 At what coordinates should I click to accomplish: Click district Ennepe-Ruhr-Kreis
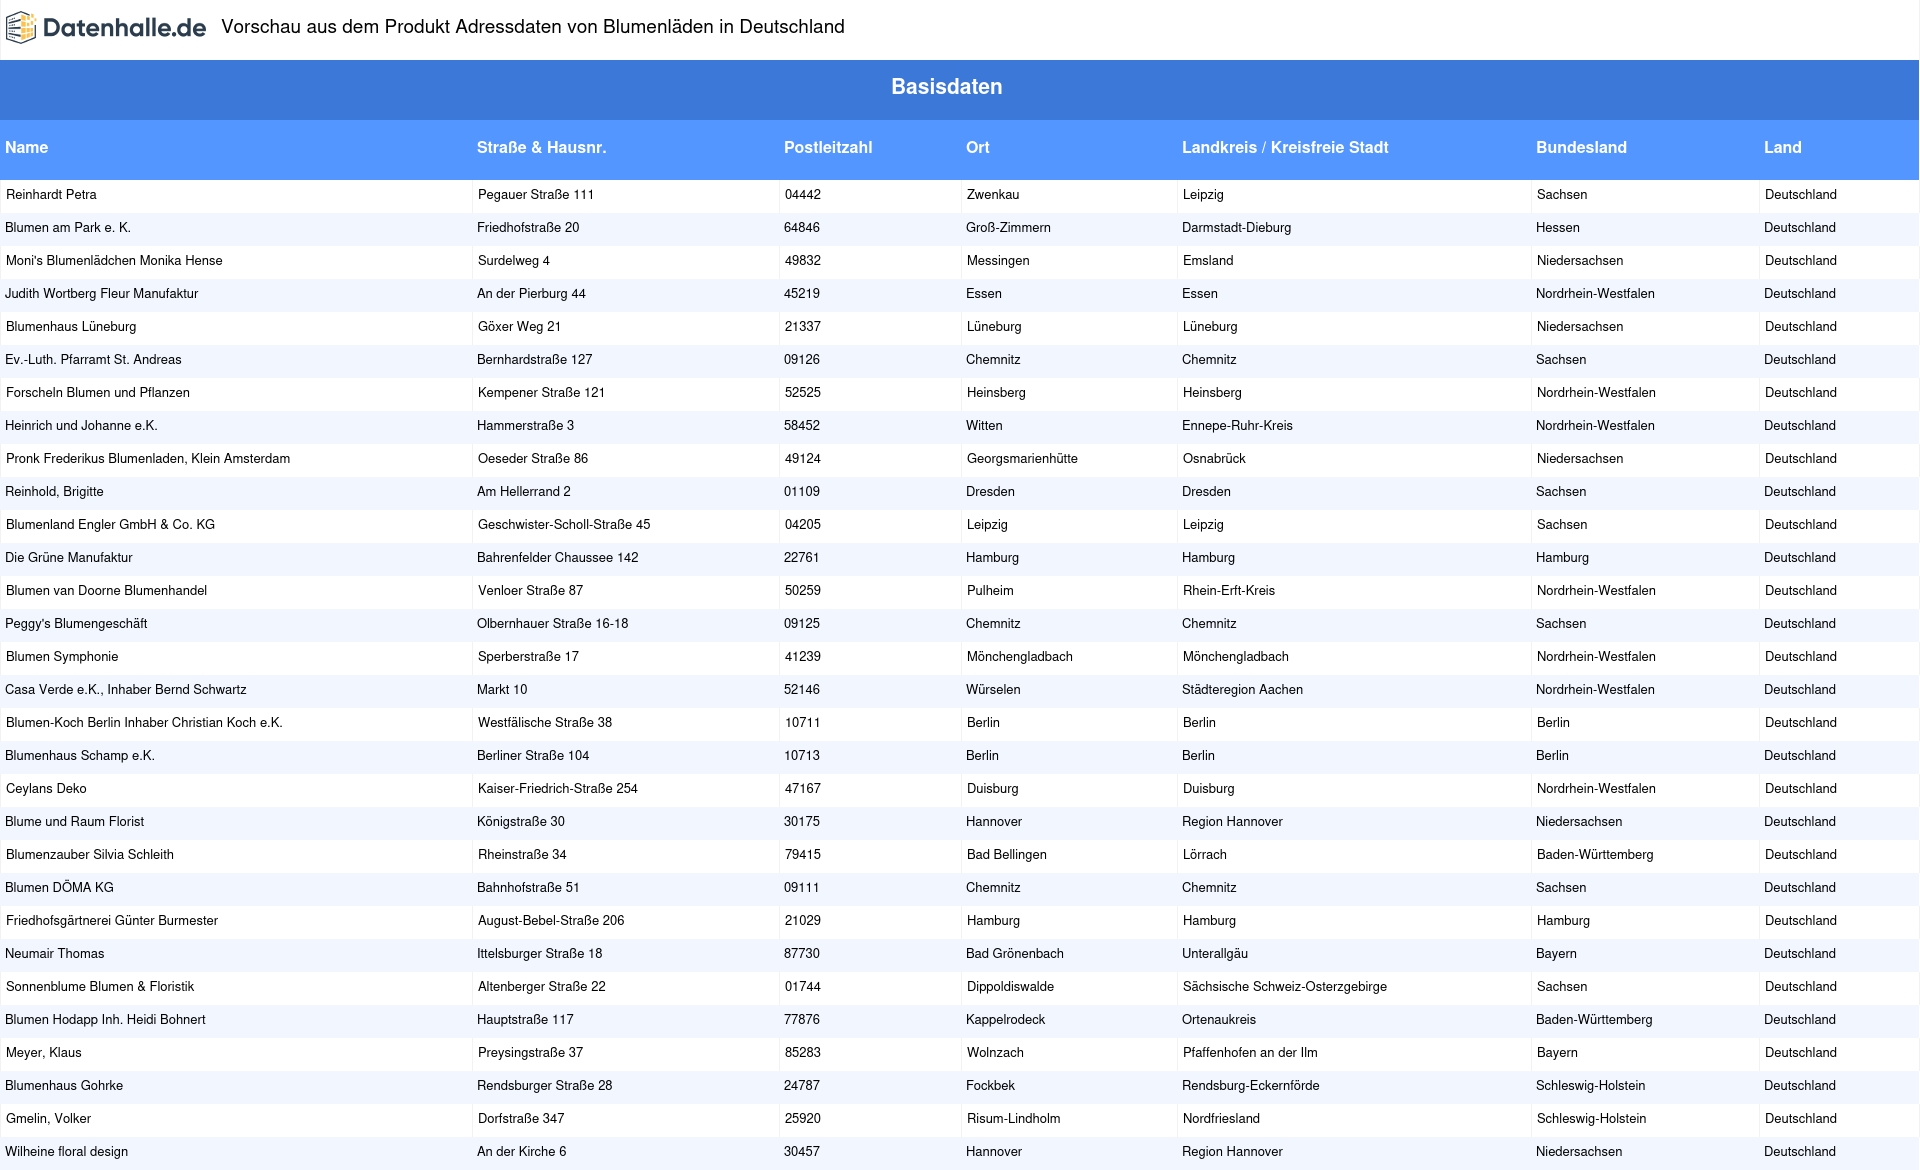tap(1238, 426)
